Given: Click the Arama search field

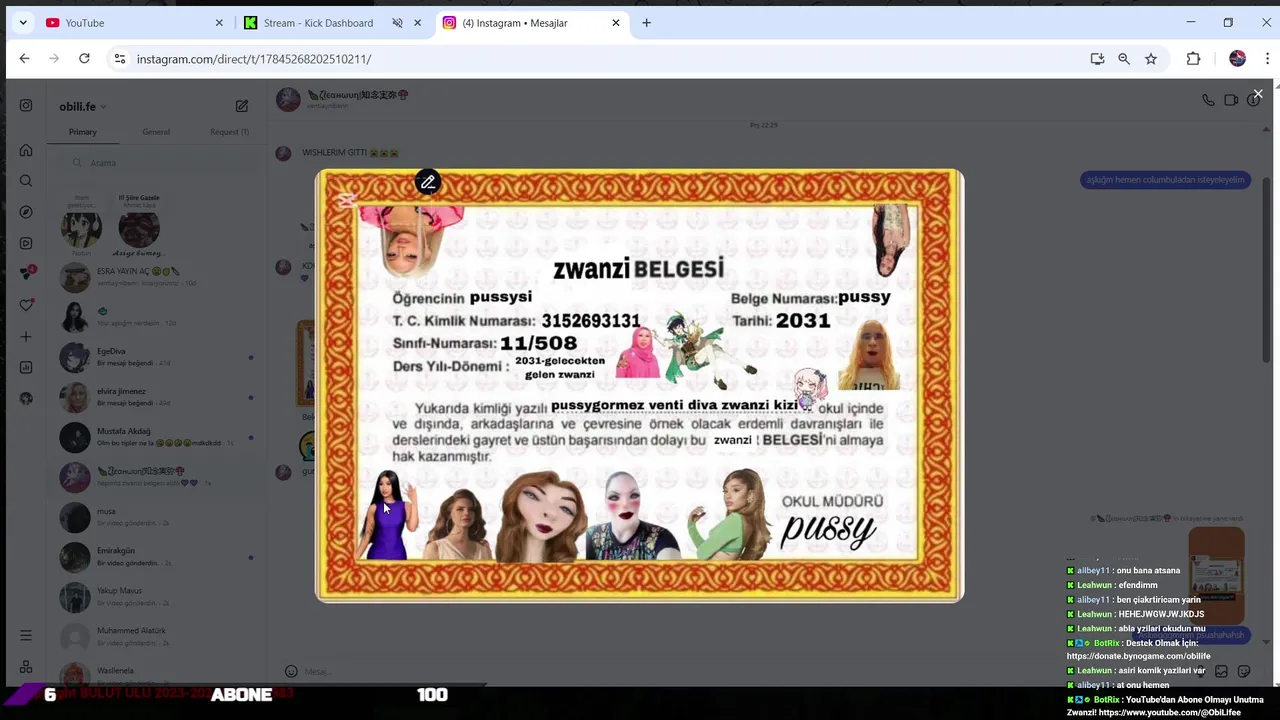Looking at the screenshot, I should tap(156, 163).
